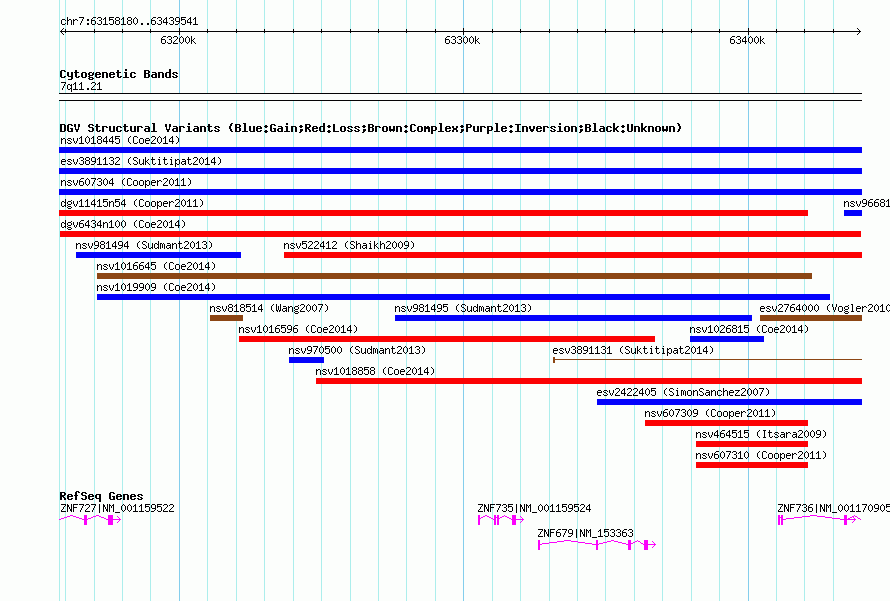
Task: Click the small blue bar of nsv970500
Action: [307, 360]
